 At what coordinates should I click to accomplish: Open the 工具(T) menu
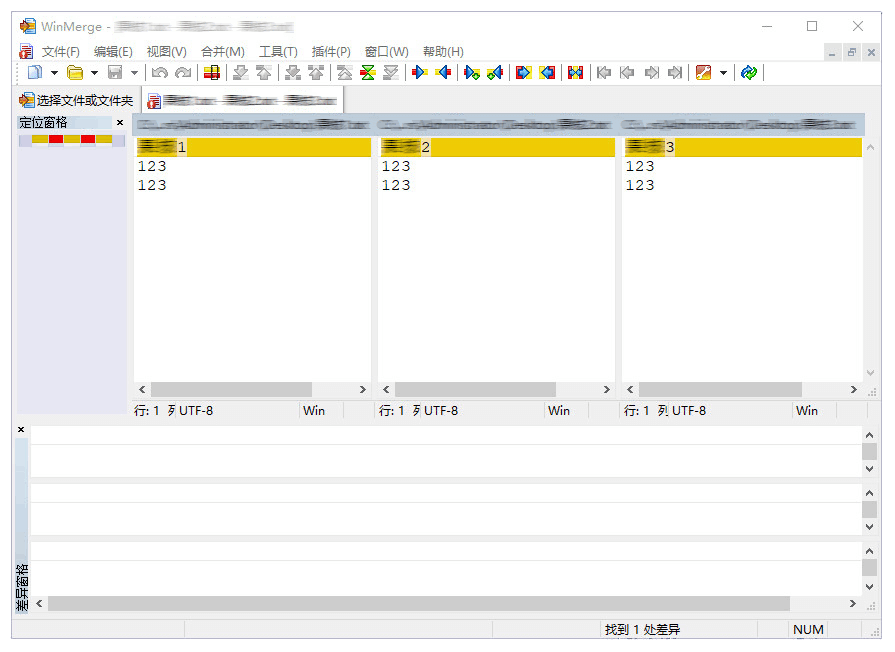point(278,51)
